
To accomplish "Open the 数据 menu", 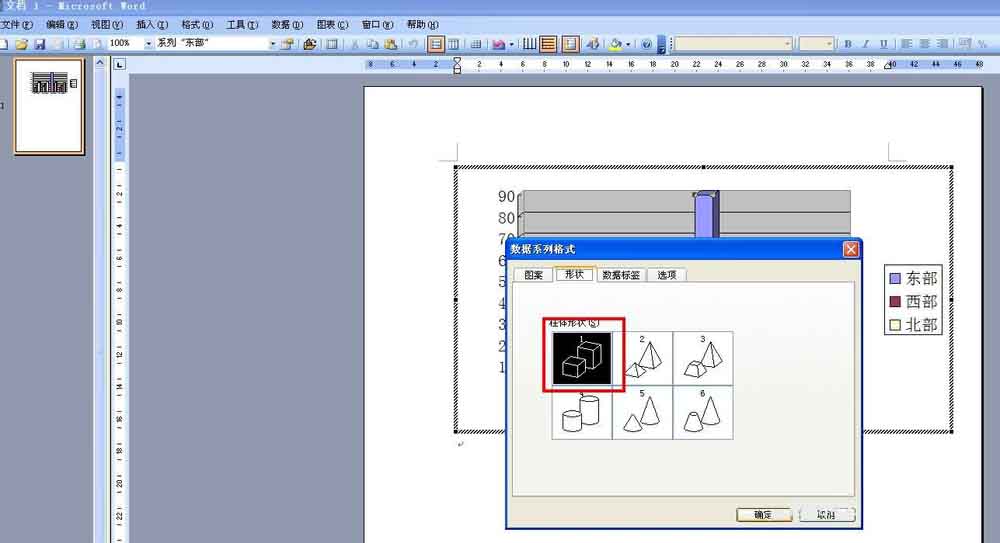I will 287,24.
